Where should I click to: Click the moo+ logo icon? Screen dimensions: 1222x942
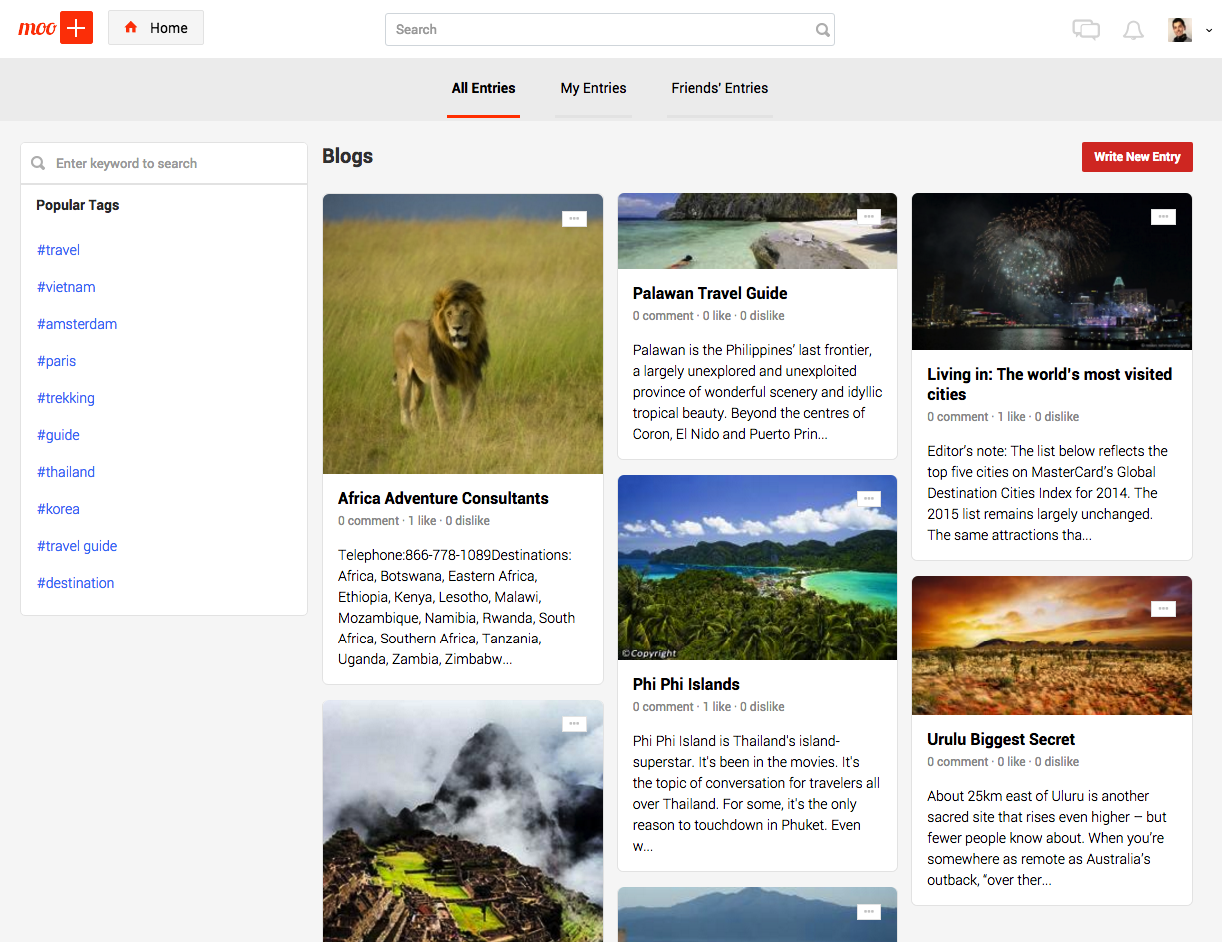coord(56,28)
